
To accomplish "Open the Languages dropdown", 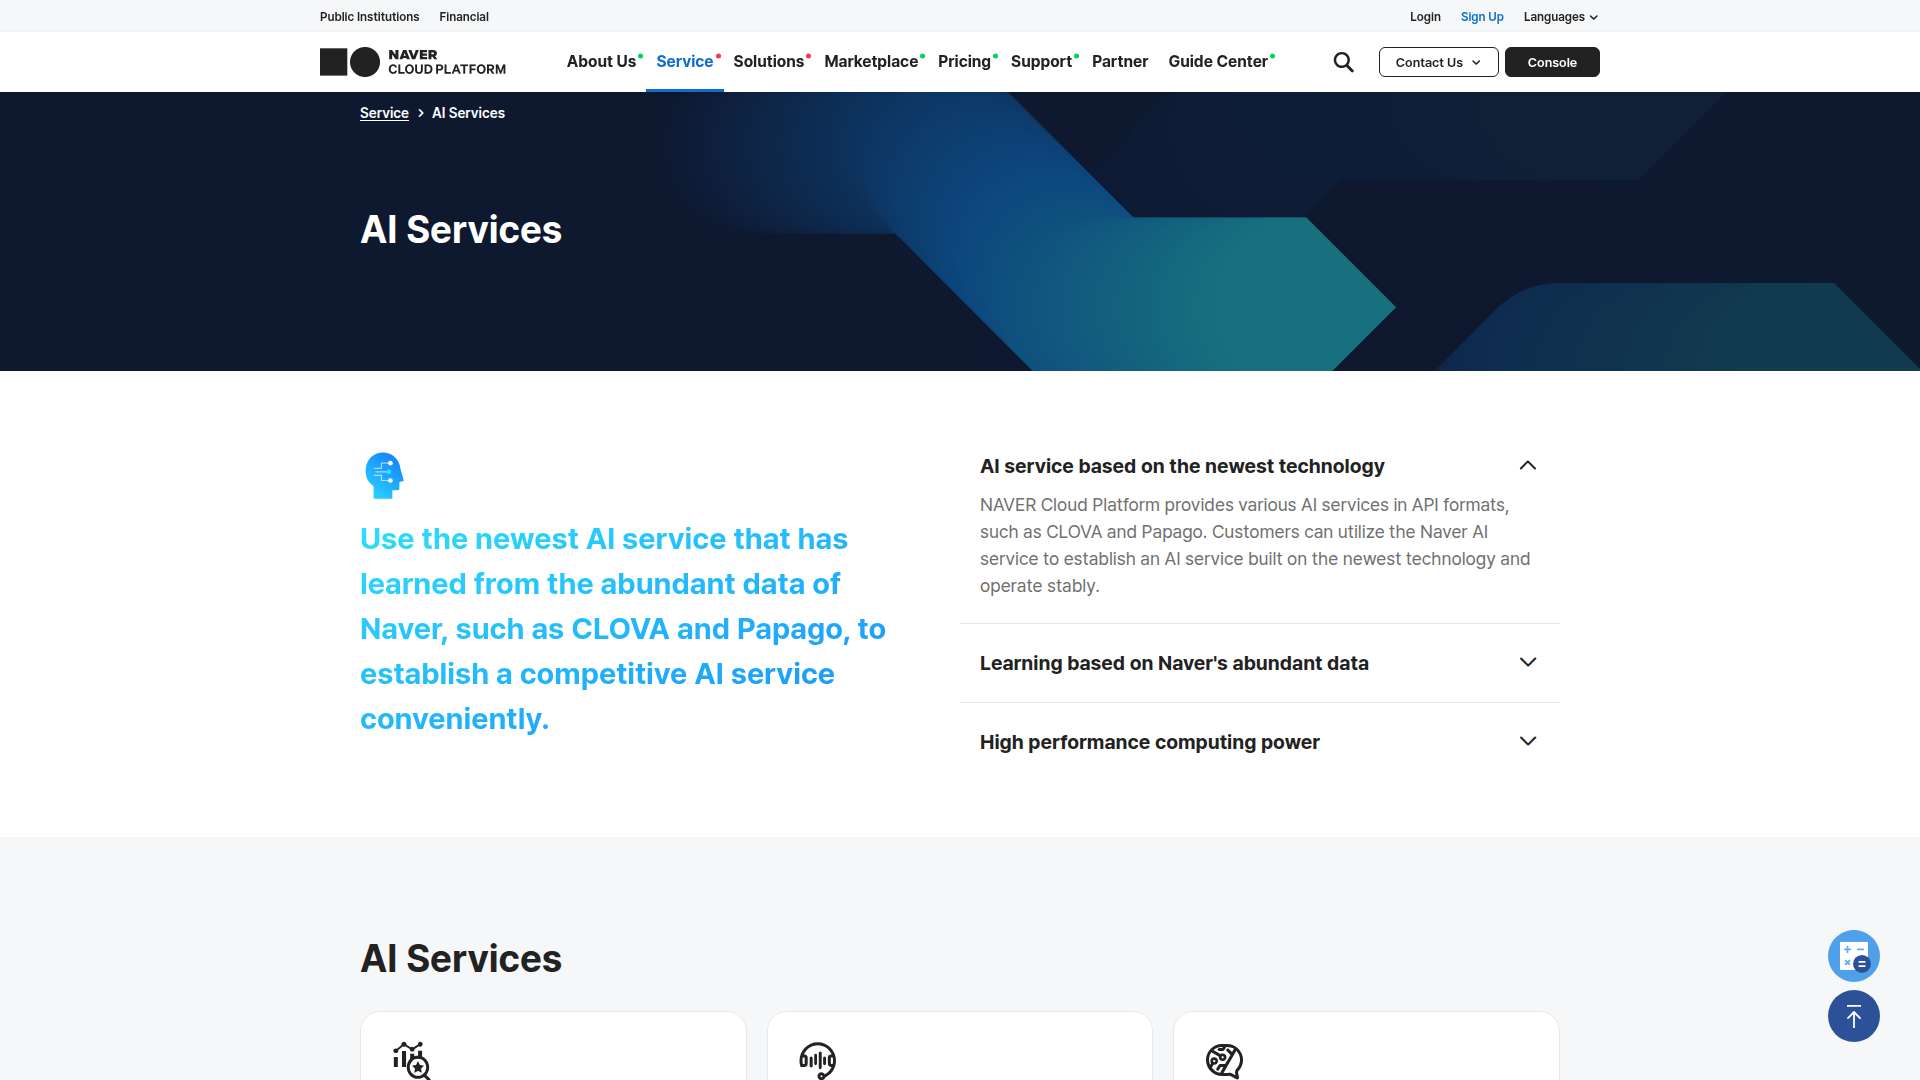I will pyautogui.click(x=1560, y=17).
